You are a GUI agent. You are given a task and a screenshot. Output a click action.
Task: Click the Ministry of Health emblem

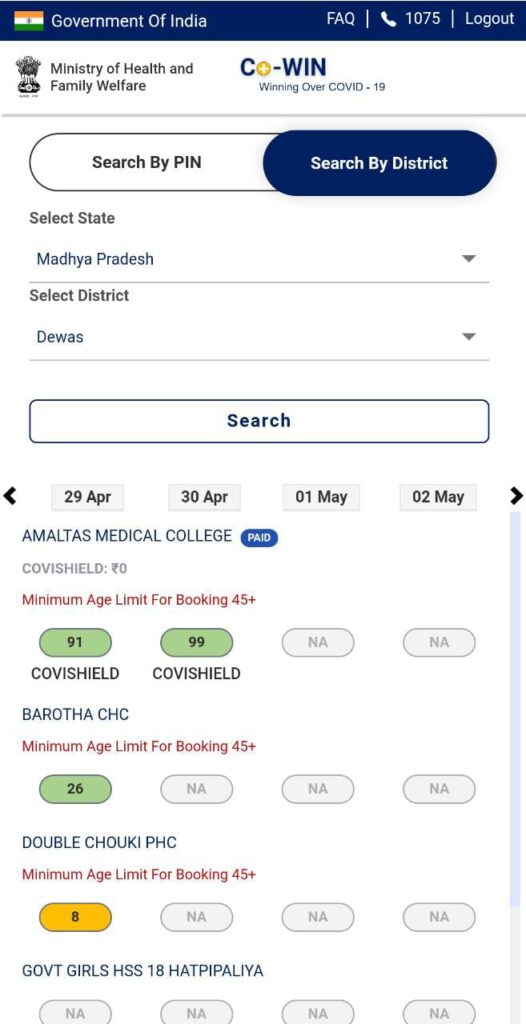[x=28, y=76]
